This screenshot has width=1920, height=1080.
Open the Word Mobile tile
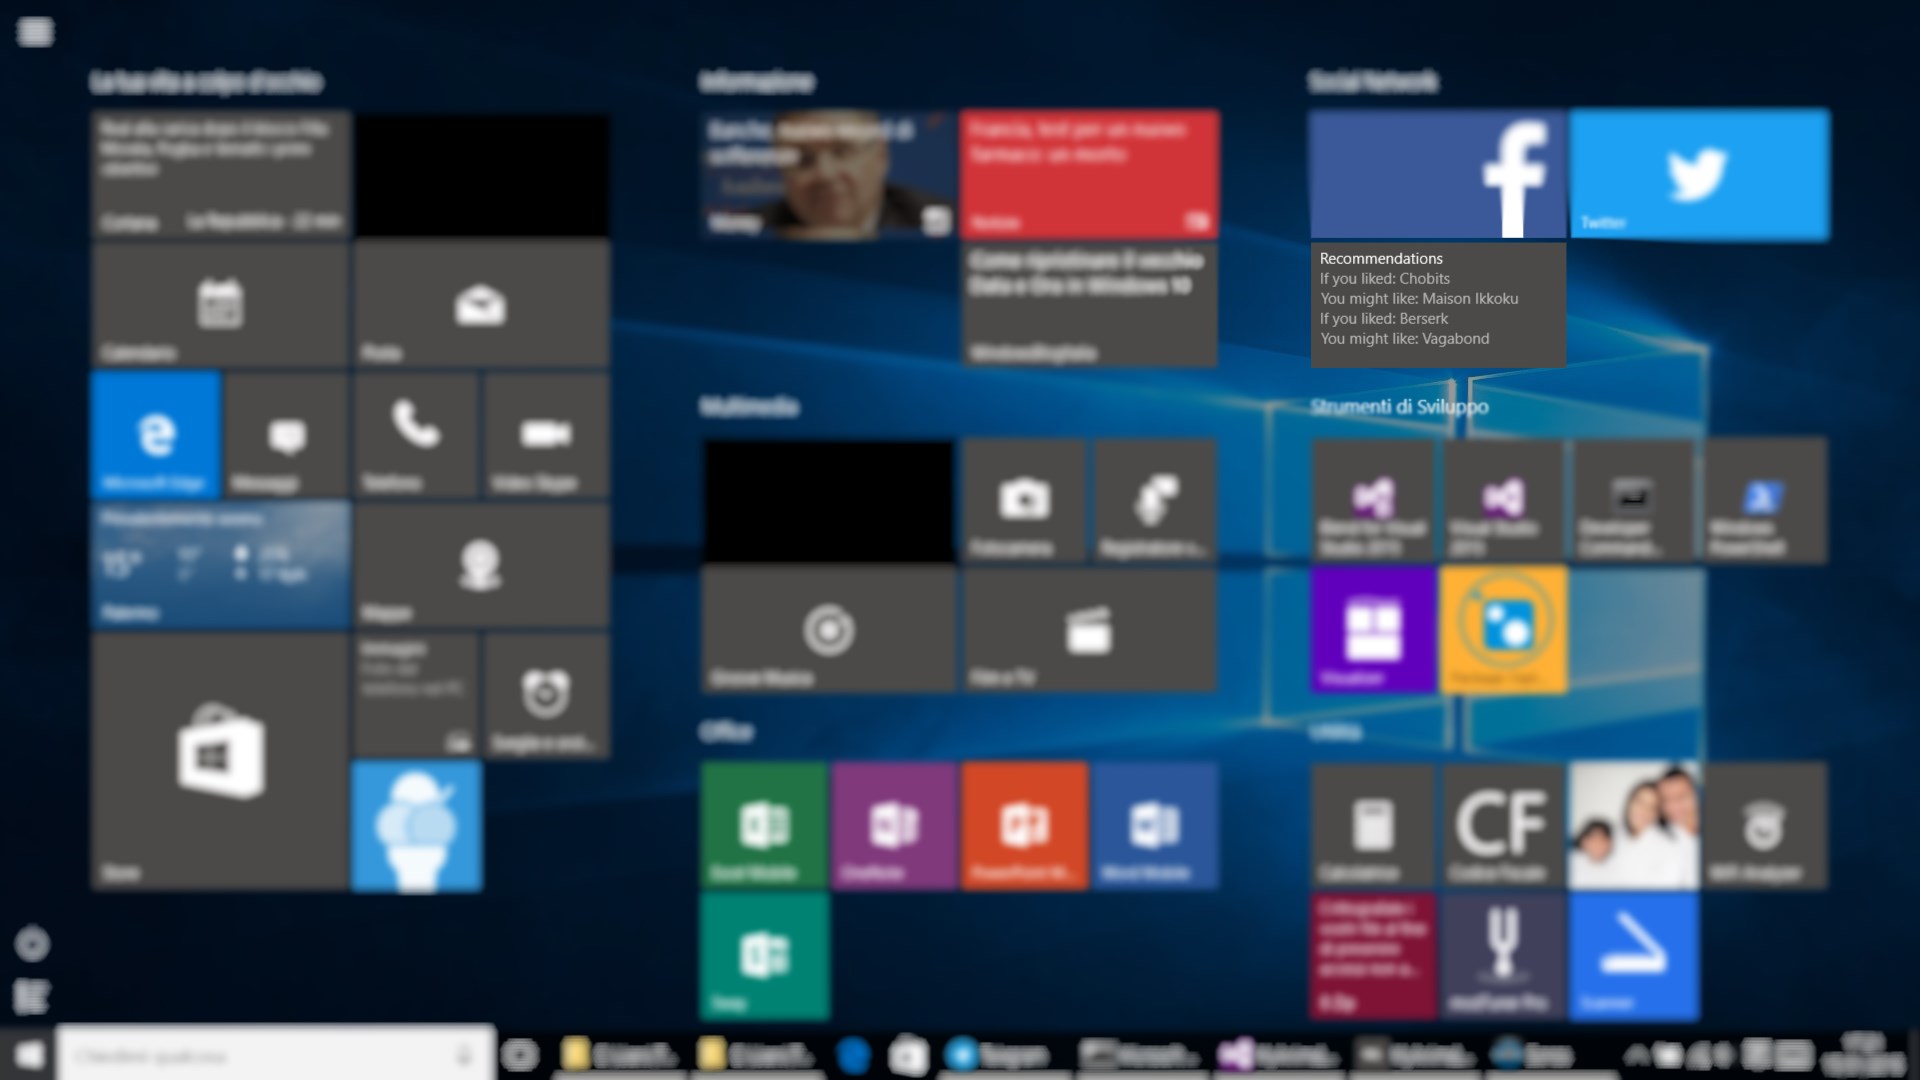click(x=1155, y=825)
